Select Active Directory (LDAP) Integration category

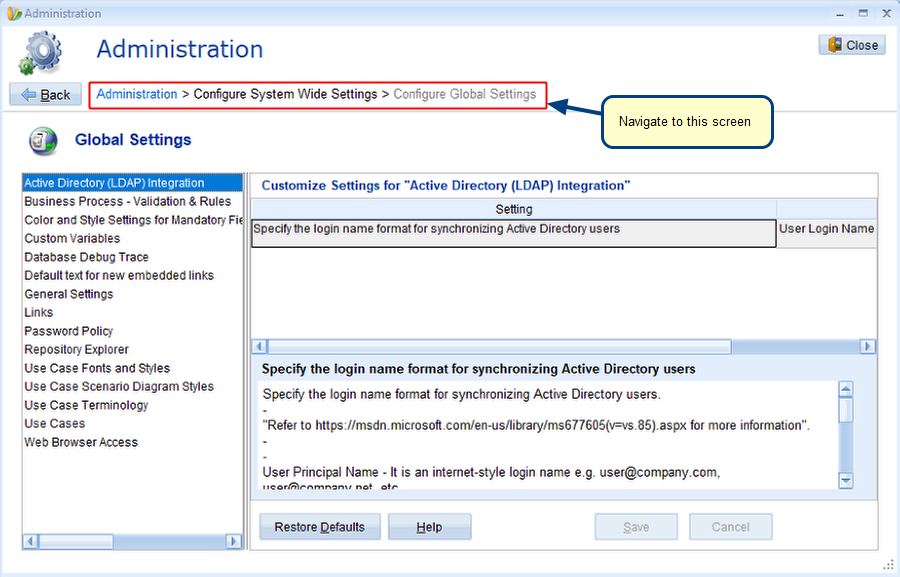click(x=114, y=183)
